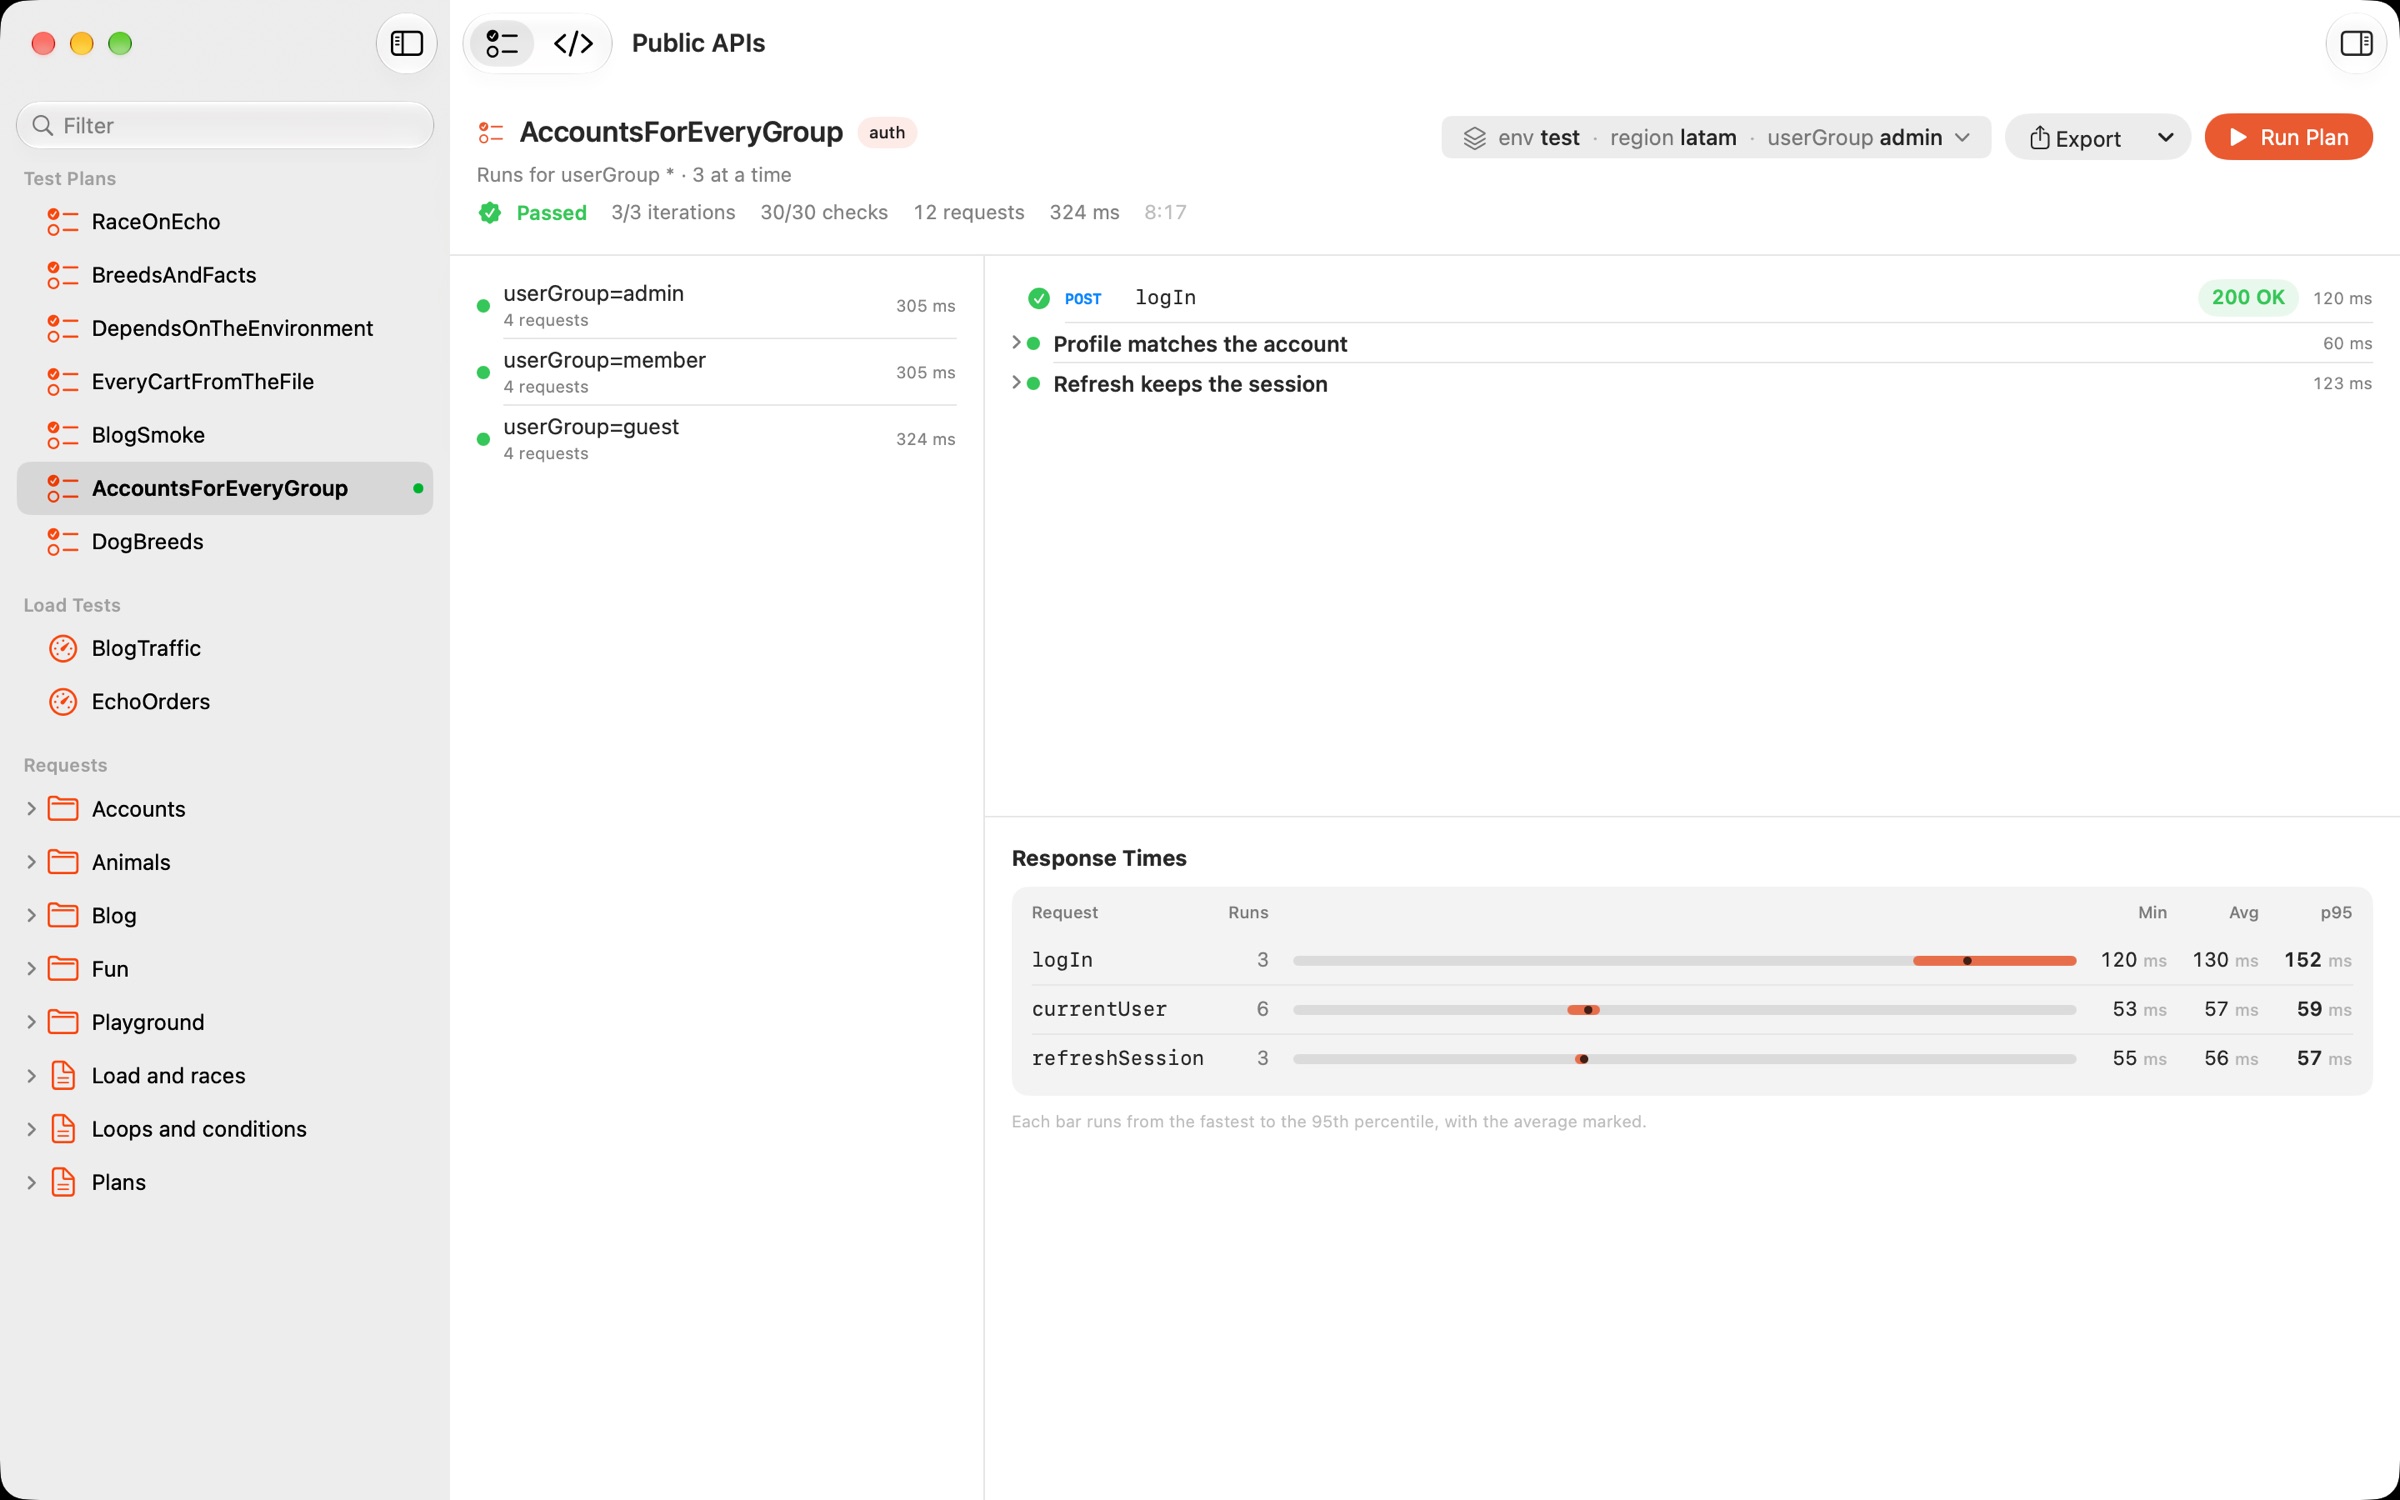
Task: Select the userGroup=admin iteration
Action: [x=716, y=306]
